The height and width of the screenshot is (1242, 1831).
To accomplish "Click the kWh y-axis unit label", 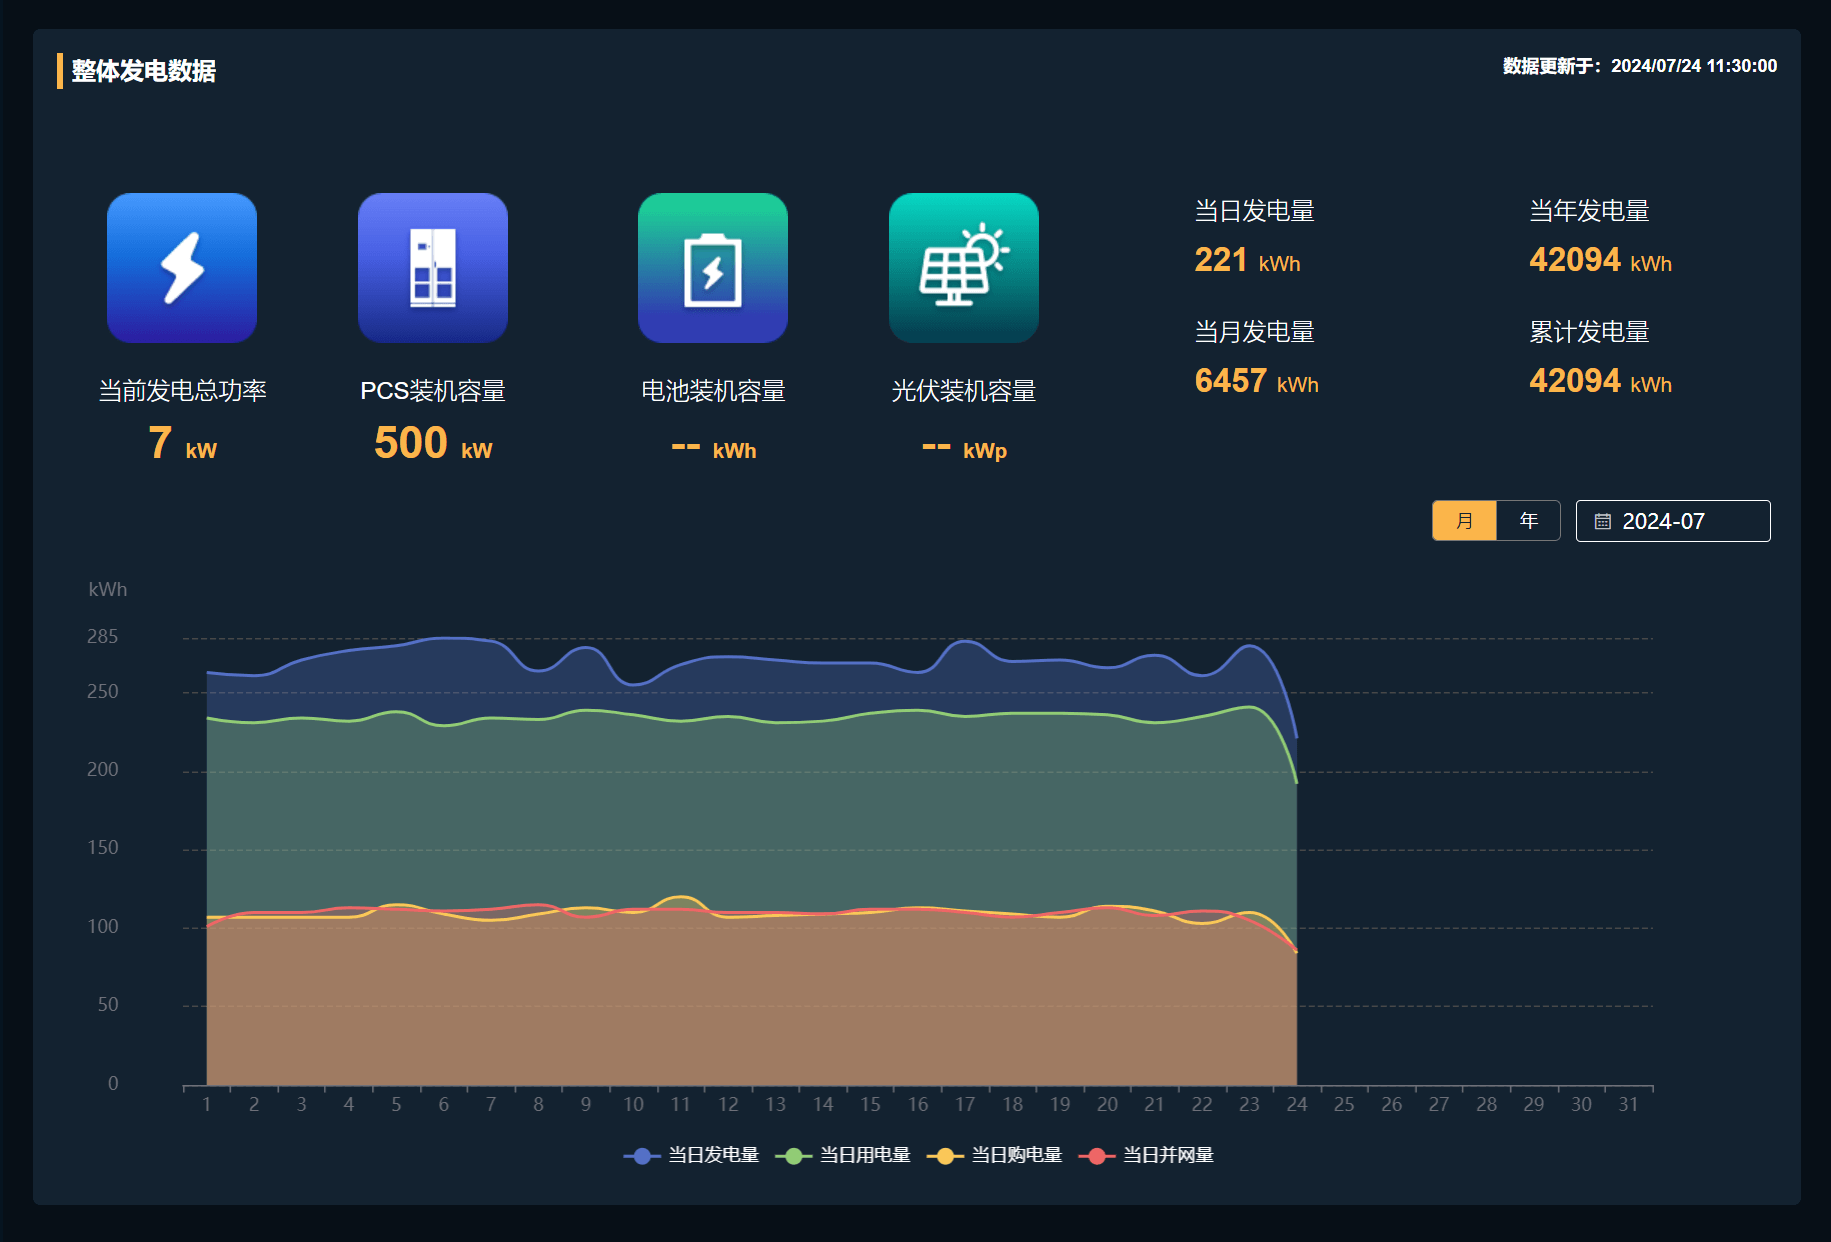I will click(108, 590).
